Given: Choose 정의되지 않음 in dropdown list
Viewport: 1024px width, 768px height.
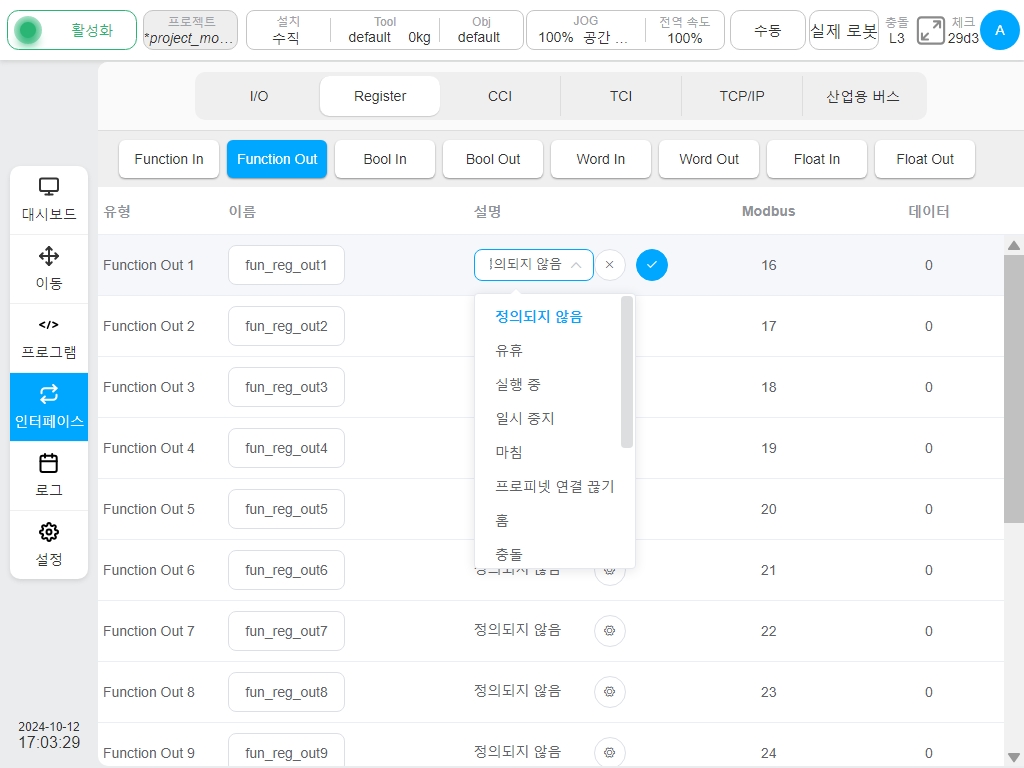Looking at the screenshot, I should pyautogui.click(x=539, y=317).
